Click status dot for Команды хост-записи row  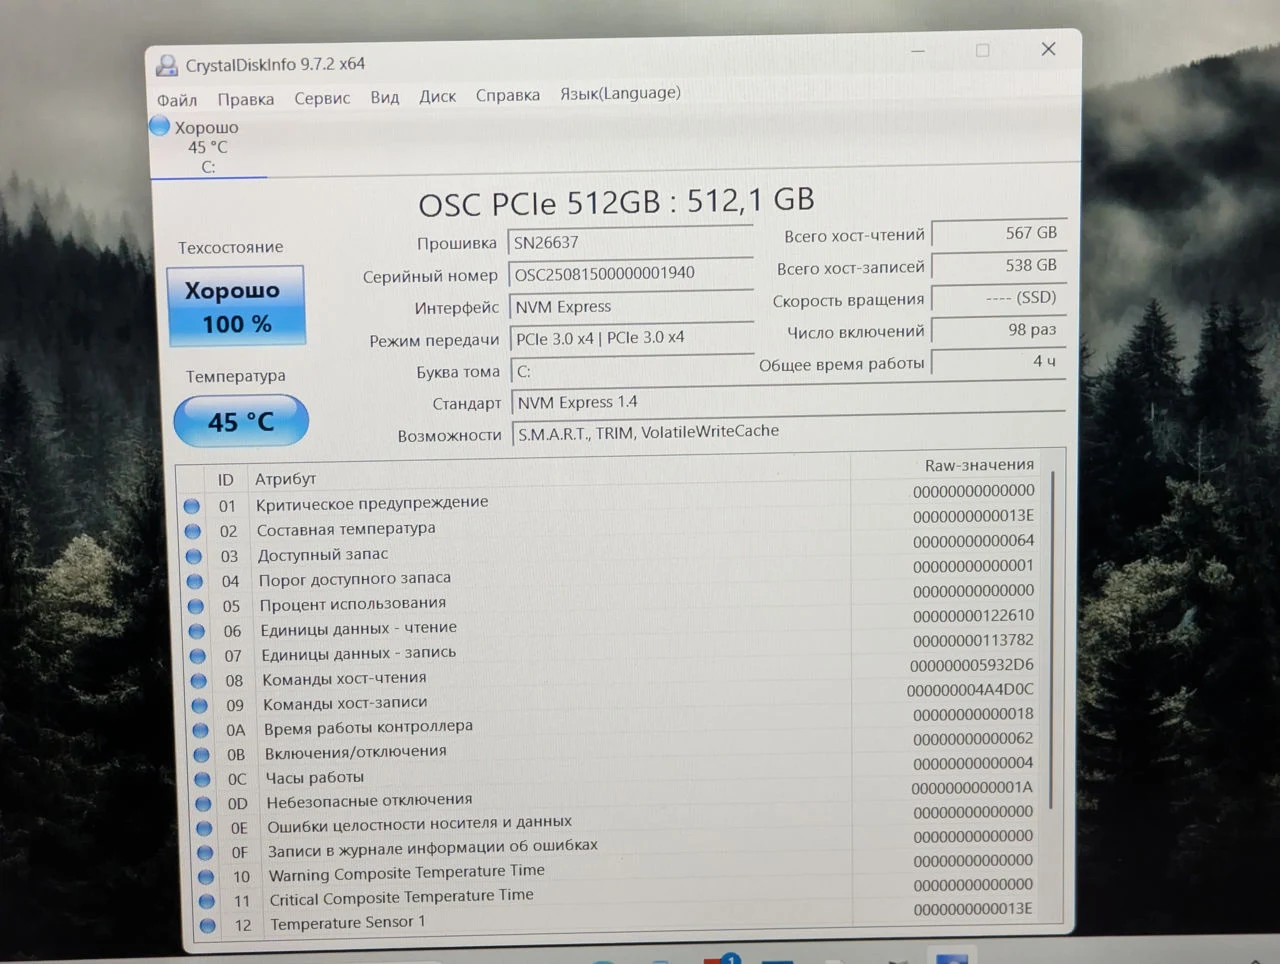tap(200, 706)
